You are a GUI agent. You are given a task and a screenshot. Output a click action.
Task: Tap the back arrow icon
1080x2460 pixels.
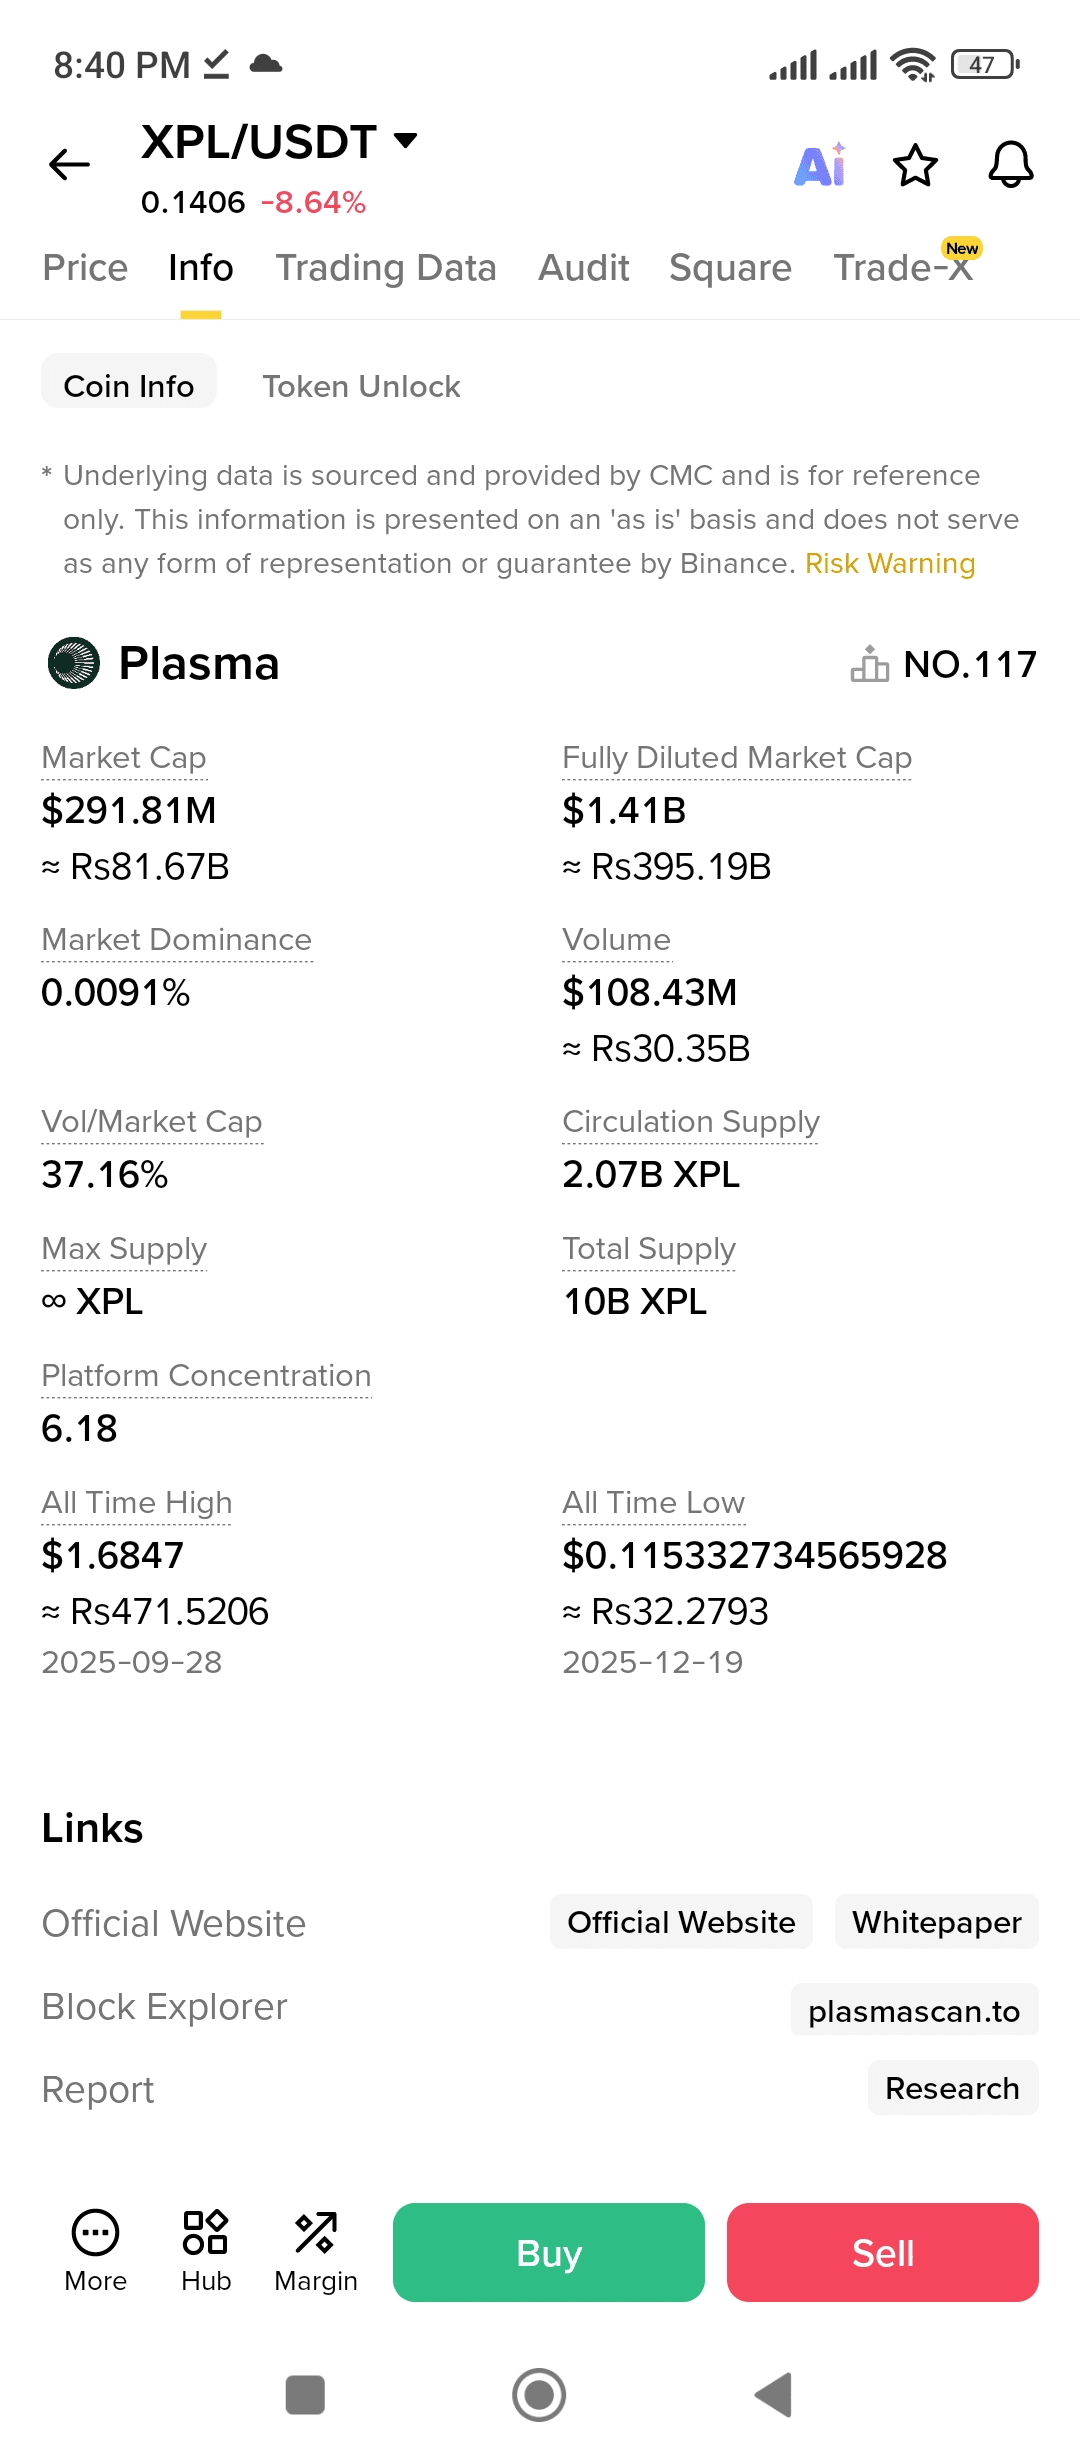(69, 164)
